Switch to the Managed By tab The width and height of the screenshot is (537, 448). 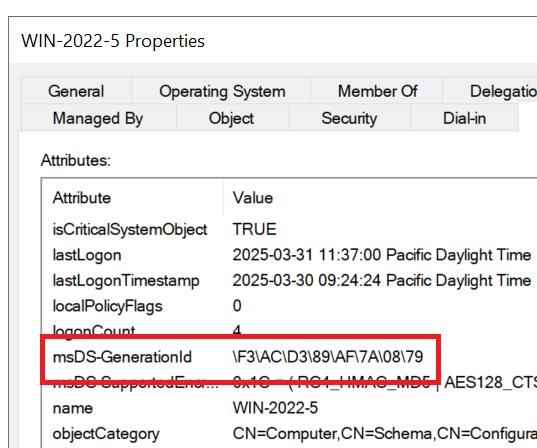pos(98,118)
